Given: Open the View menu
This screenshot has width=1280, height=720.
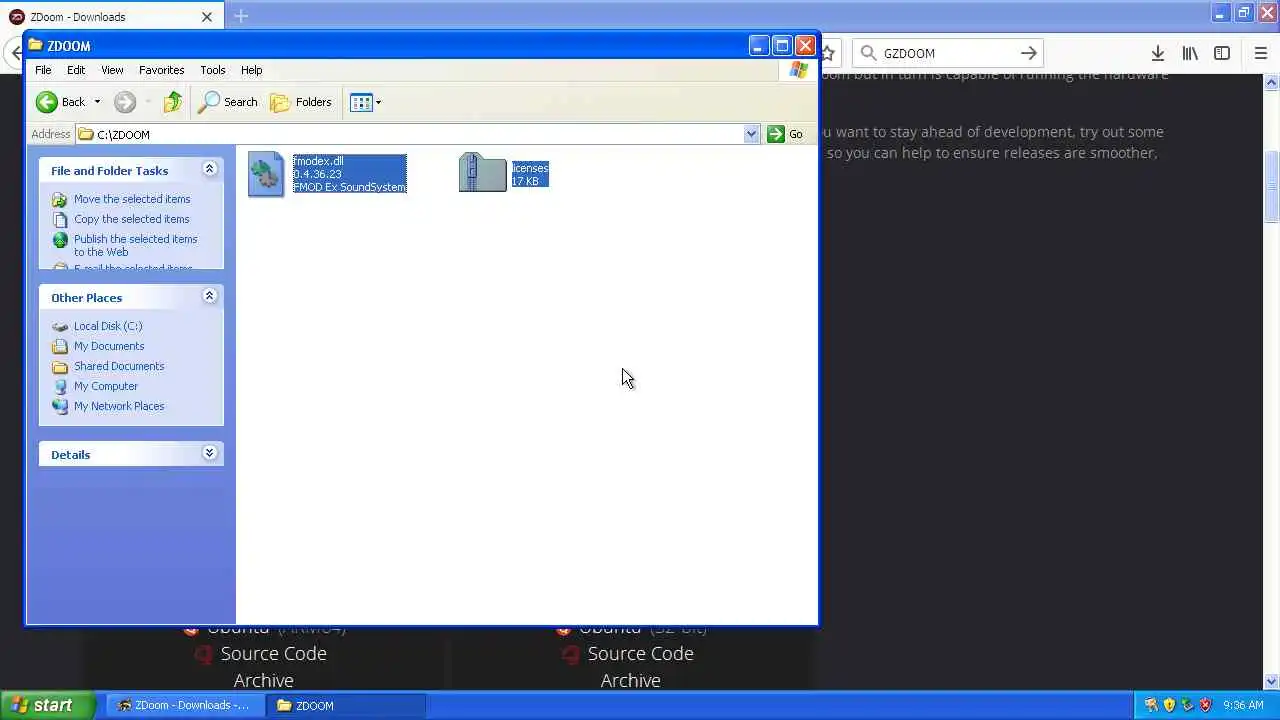Looking at the screenshot, I should point(112,70).
